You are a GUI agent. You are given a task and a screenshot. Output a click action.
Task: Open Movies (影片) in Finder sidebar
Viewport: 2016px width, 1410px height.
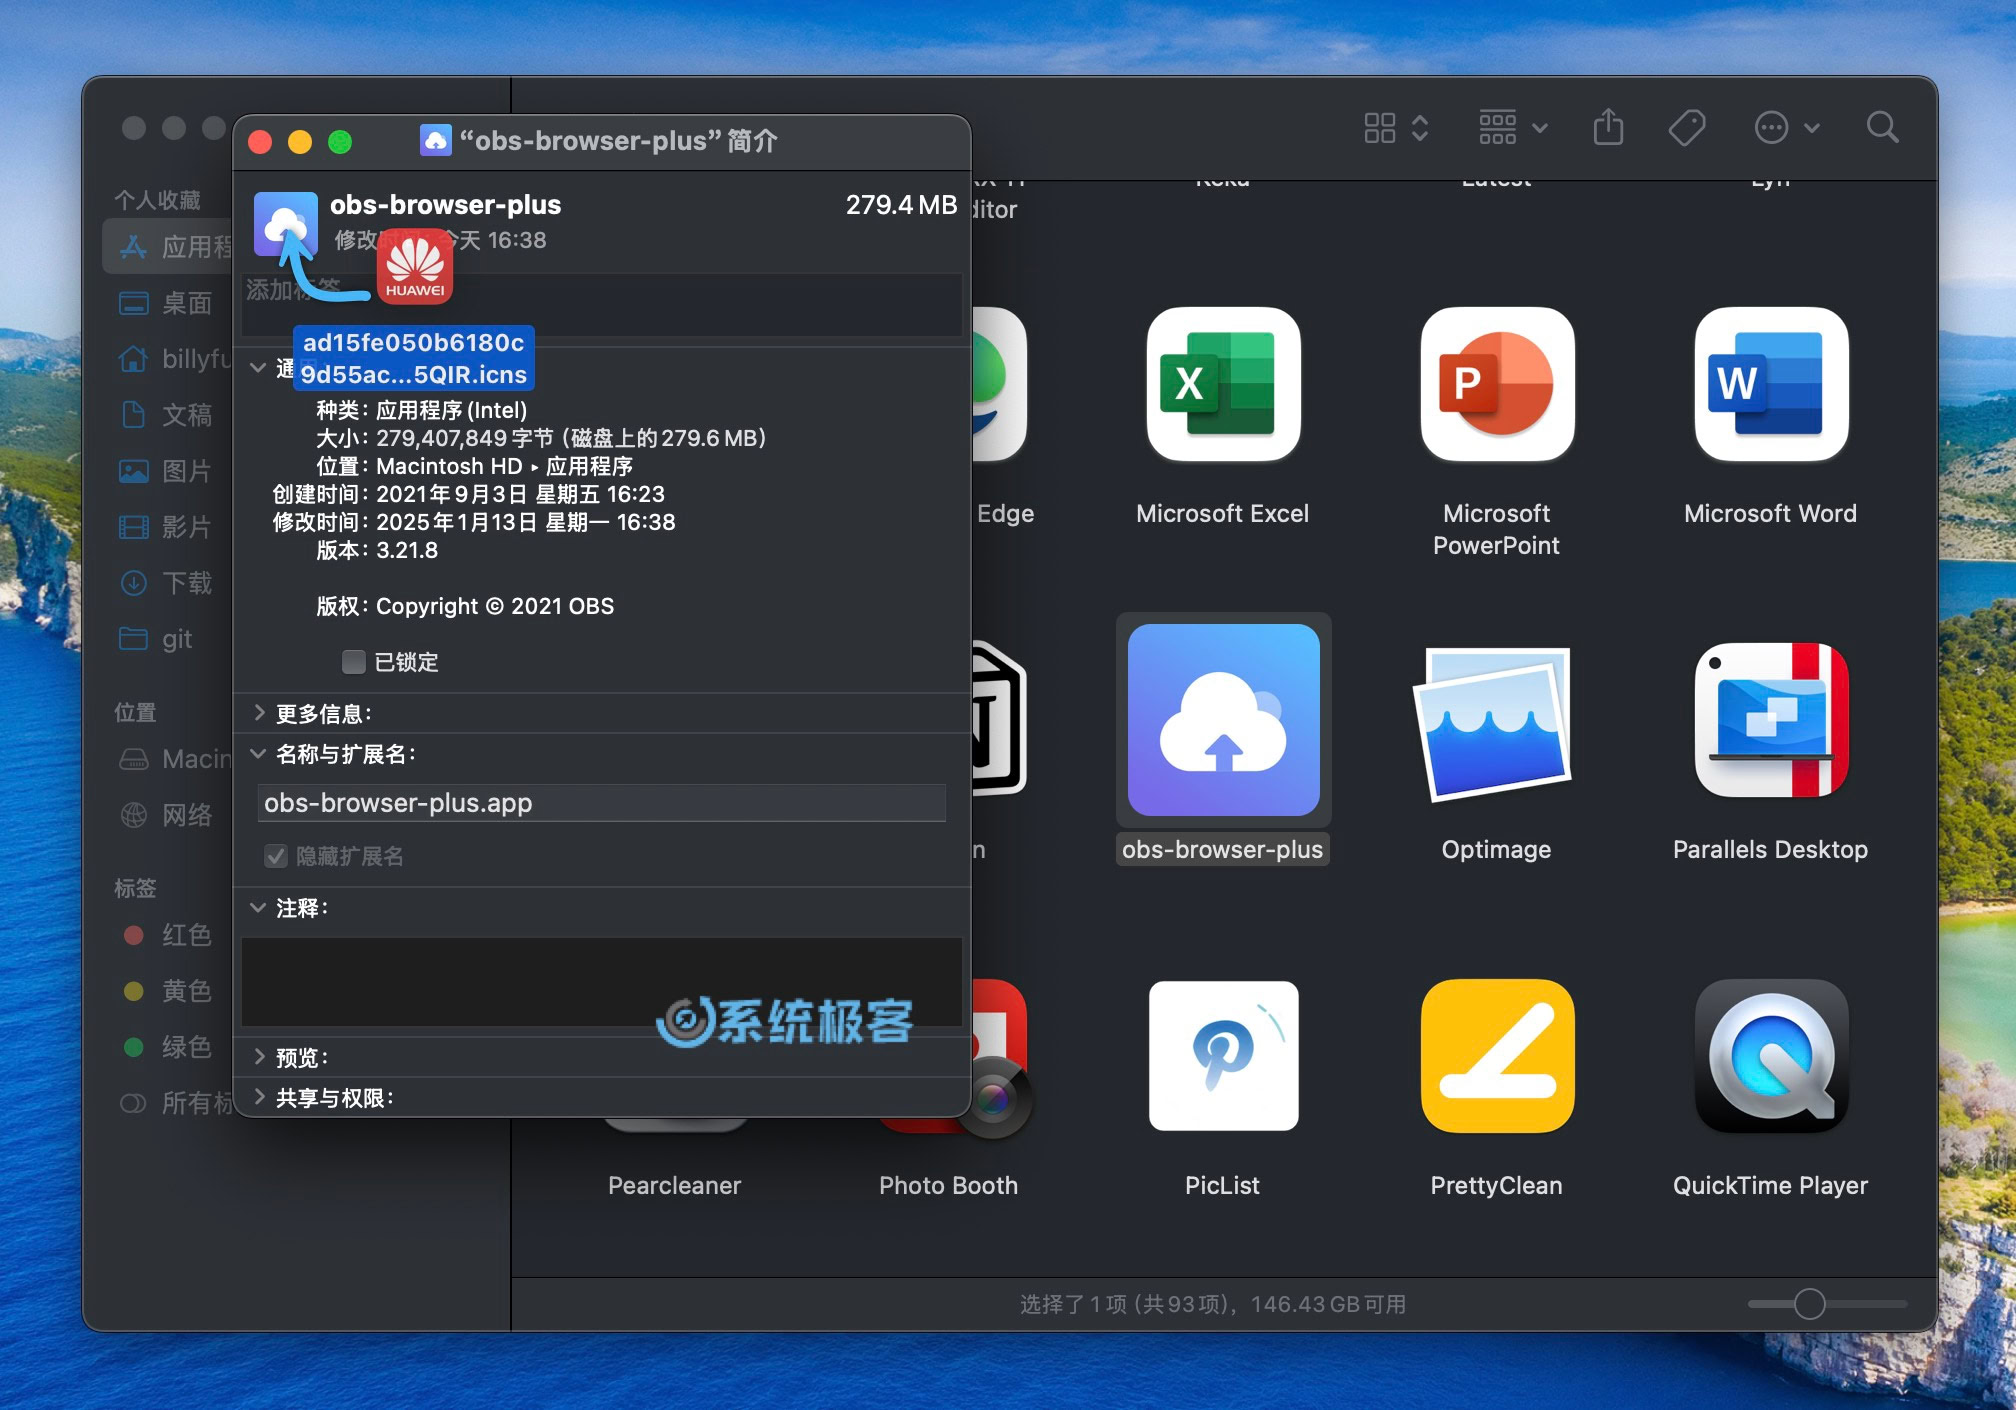click(x=166, y=527)
